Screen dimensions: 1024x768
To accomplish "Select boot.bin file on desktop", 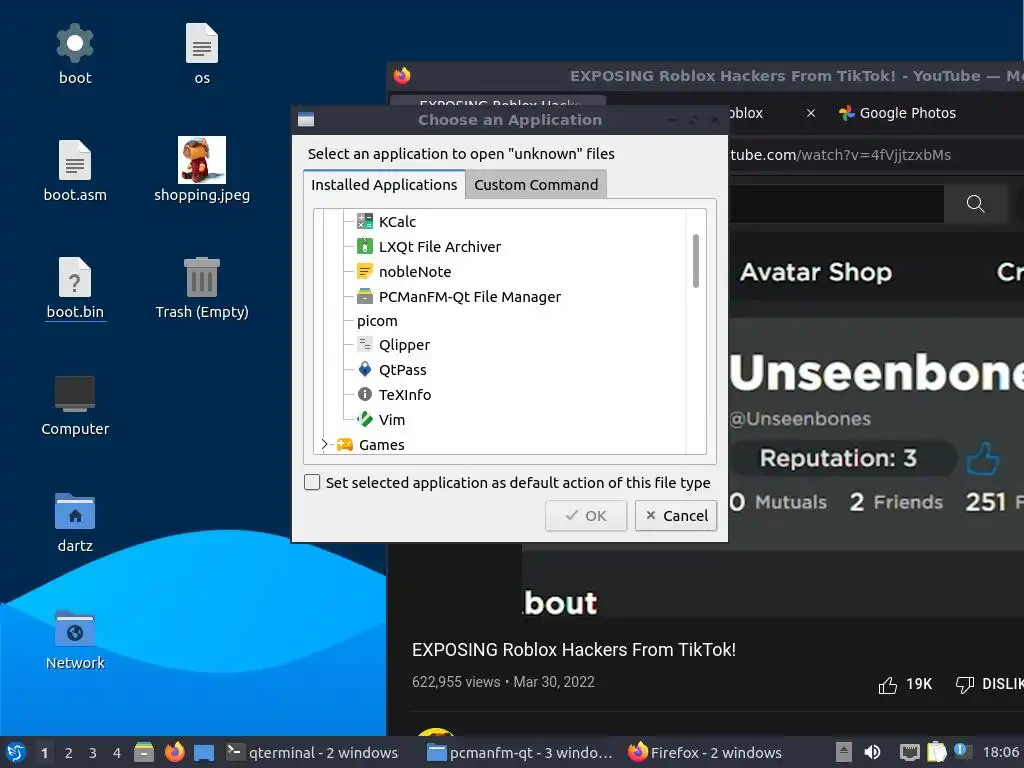I will coord(75,288).
